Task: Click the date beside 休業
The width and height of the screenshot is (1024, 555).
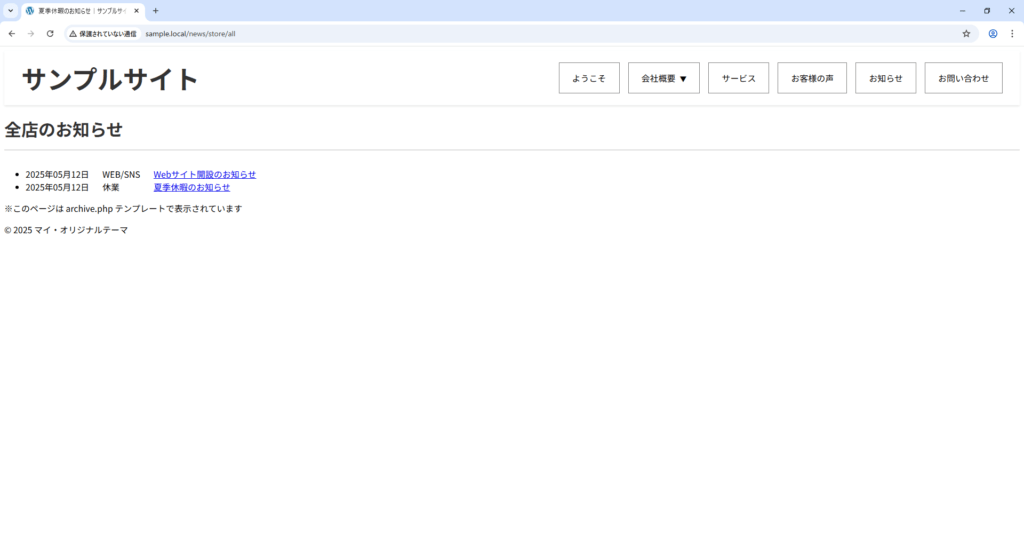Action: coord(57,187)
